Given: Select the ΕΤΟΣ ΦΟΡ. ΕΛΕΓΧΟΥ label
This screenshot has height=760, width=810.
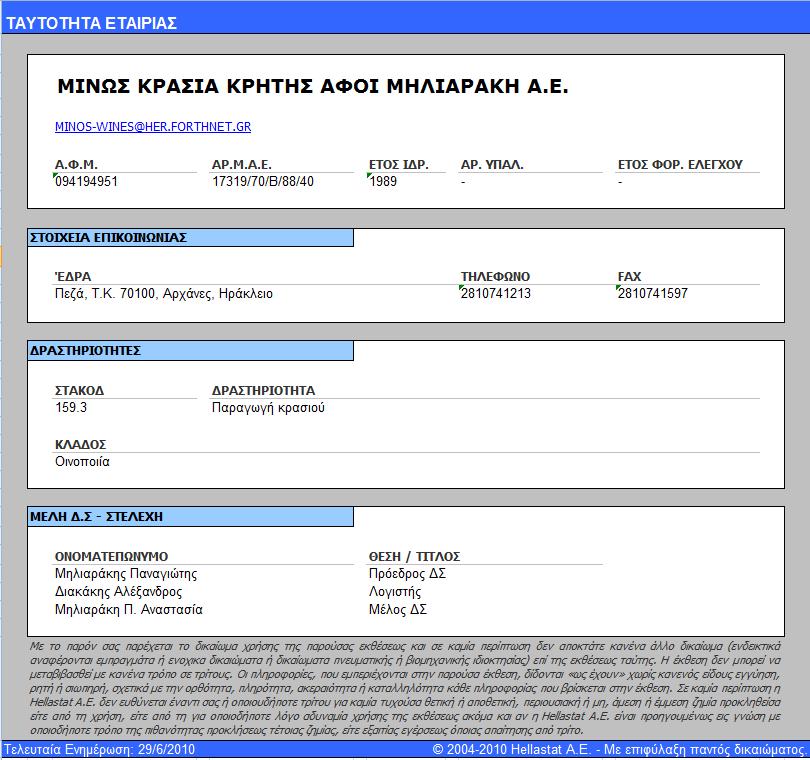Looking at the screenshot, I should [680, 165].
